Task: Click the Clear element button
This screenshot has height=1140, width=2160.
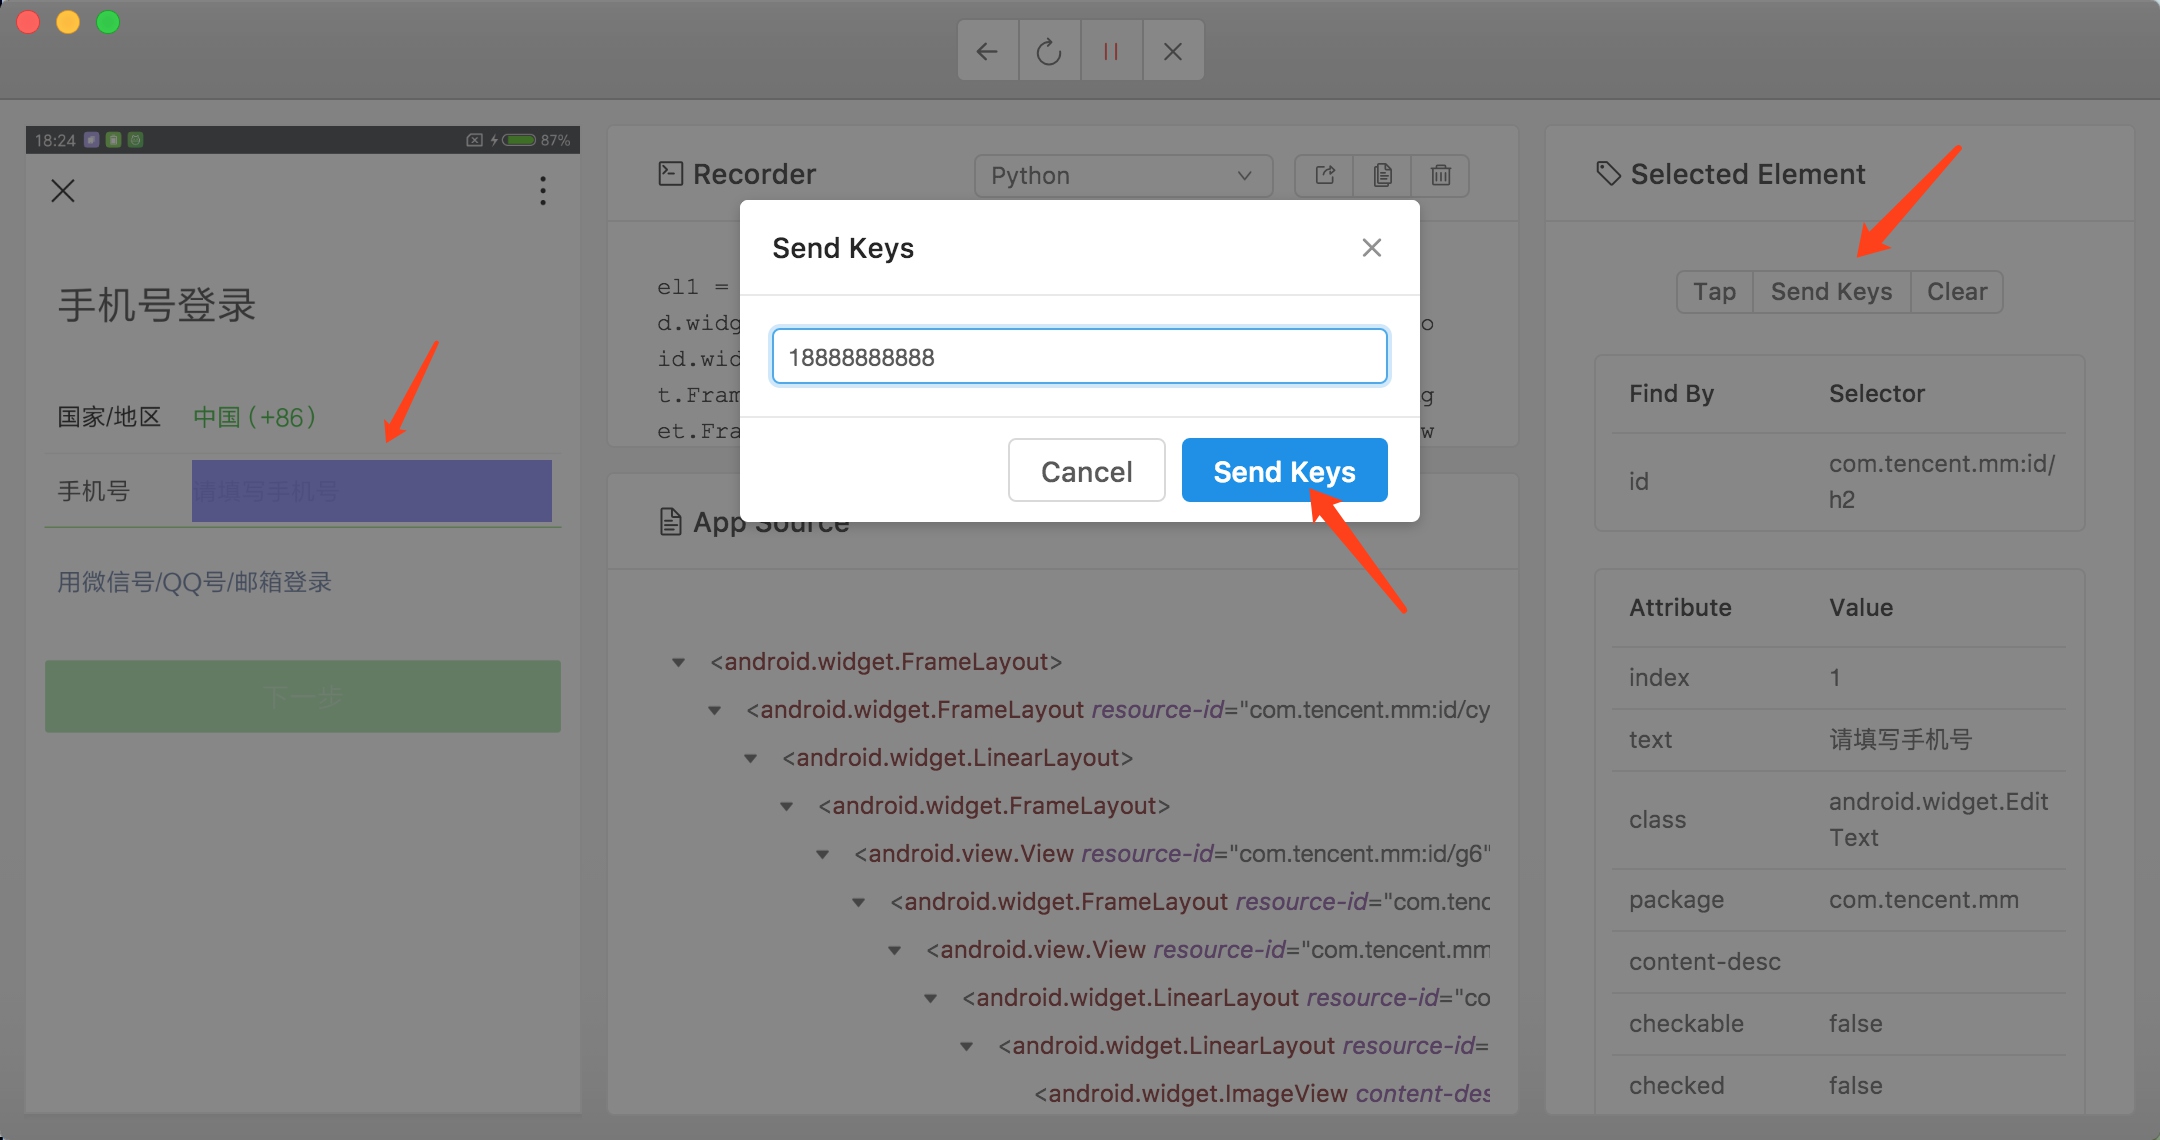Action: tap(1957, 292)
